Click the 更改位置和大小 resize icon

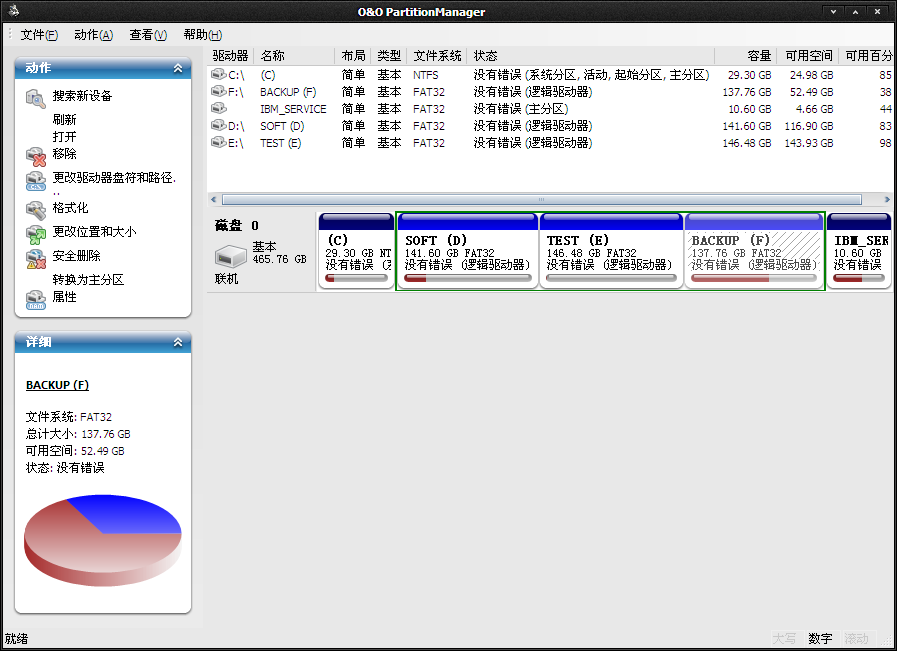coord(35,234)
